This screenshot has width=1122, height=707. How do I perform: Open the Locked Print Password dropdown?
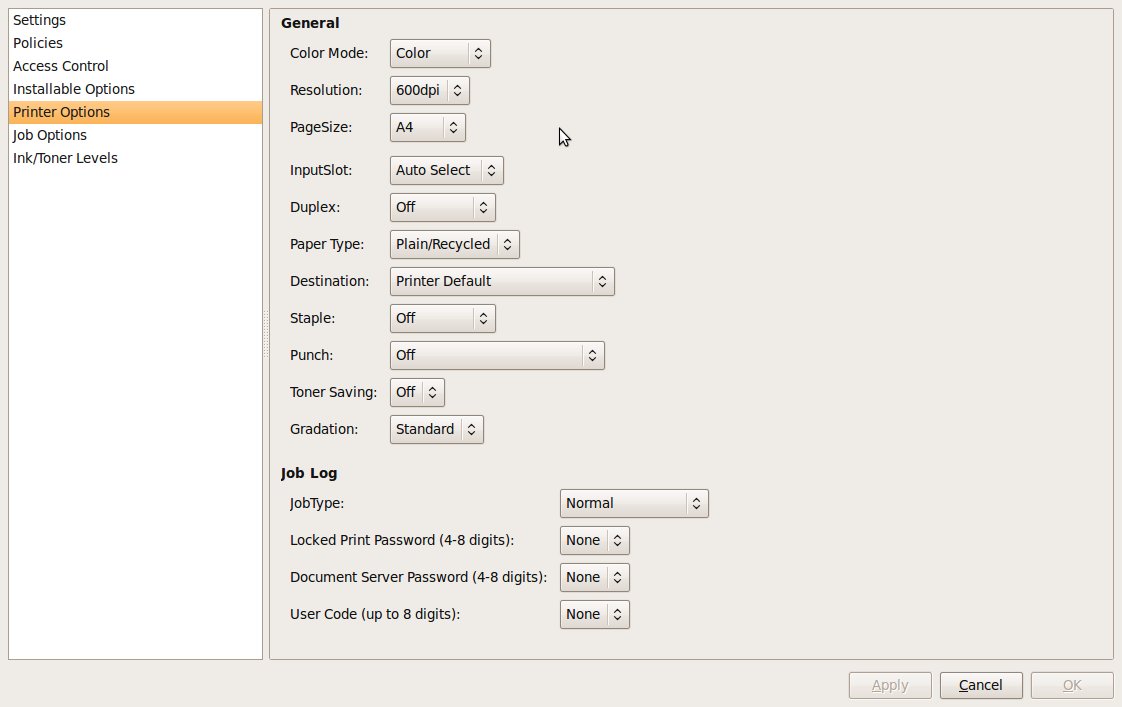594,540
